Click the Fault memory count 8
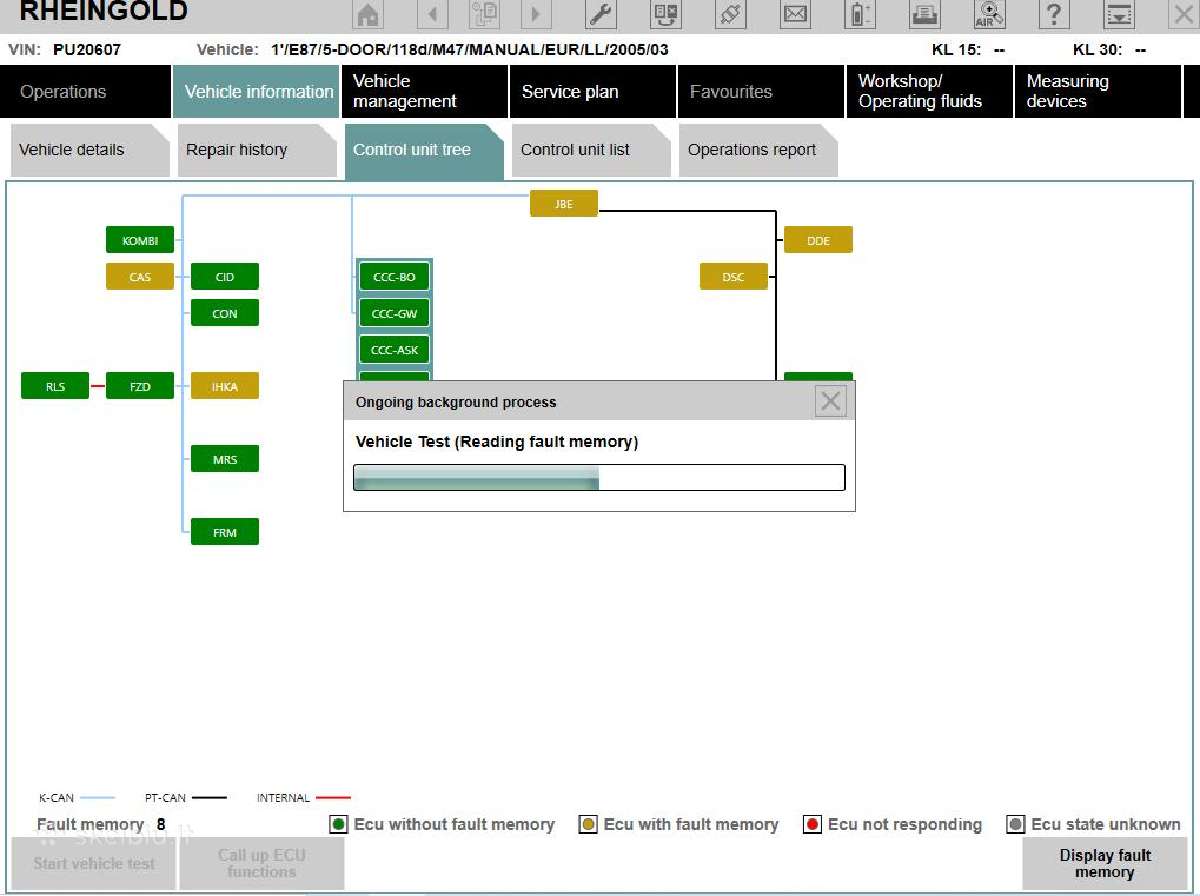 pyautogui.click(x=161, y=825)
